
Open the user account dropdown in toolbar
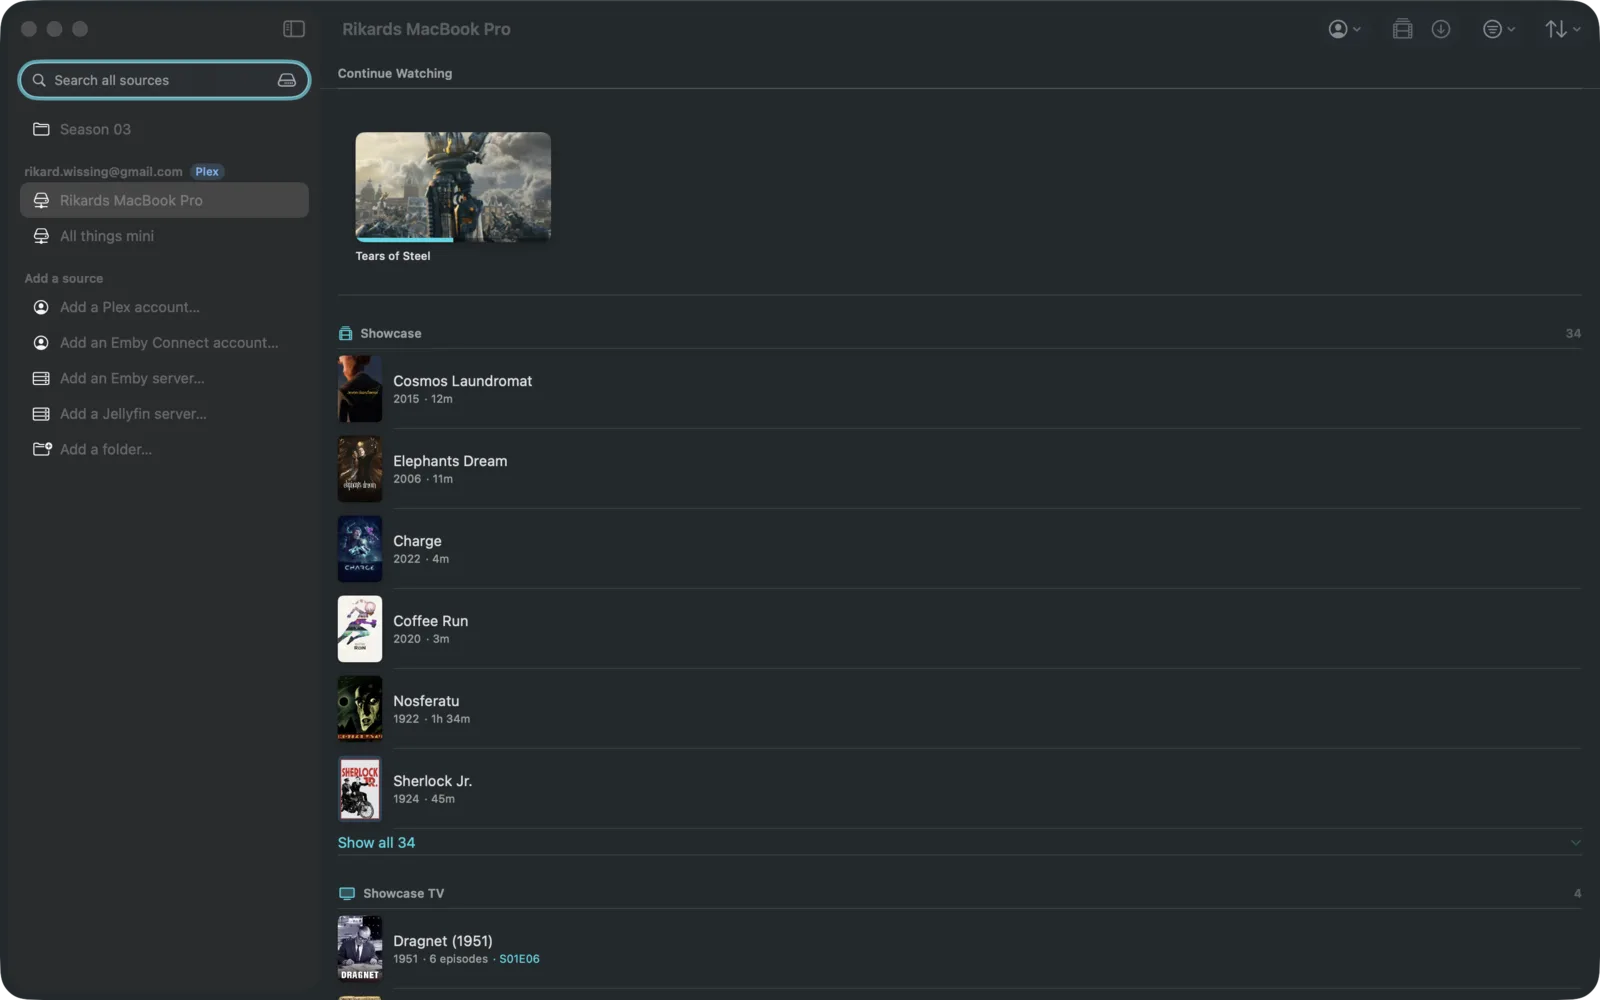(x=1344, y=29)
